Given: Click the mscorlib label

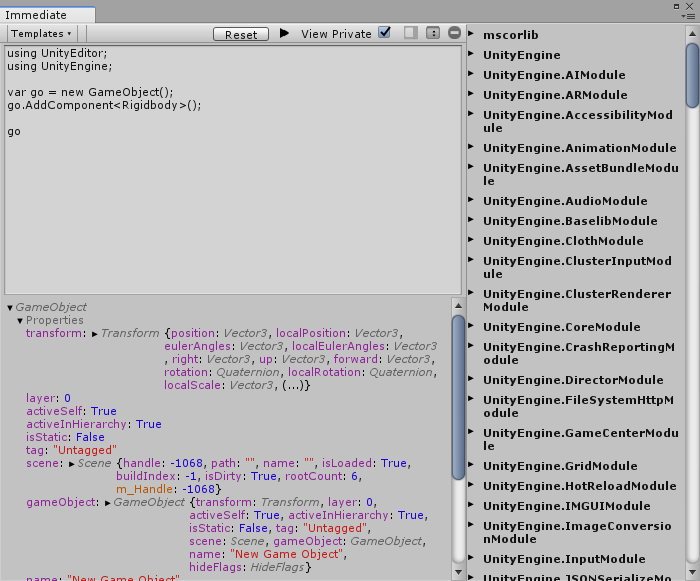Looking at the screenshot, I should [511, 35].
